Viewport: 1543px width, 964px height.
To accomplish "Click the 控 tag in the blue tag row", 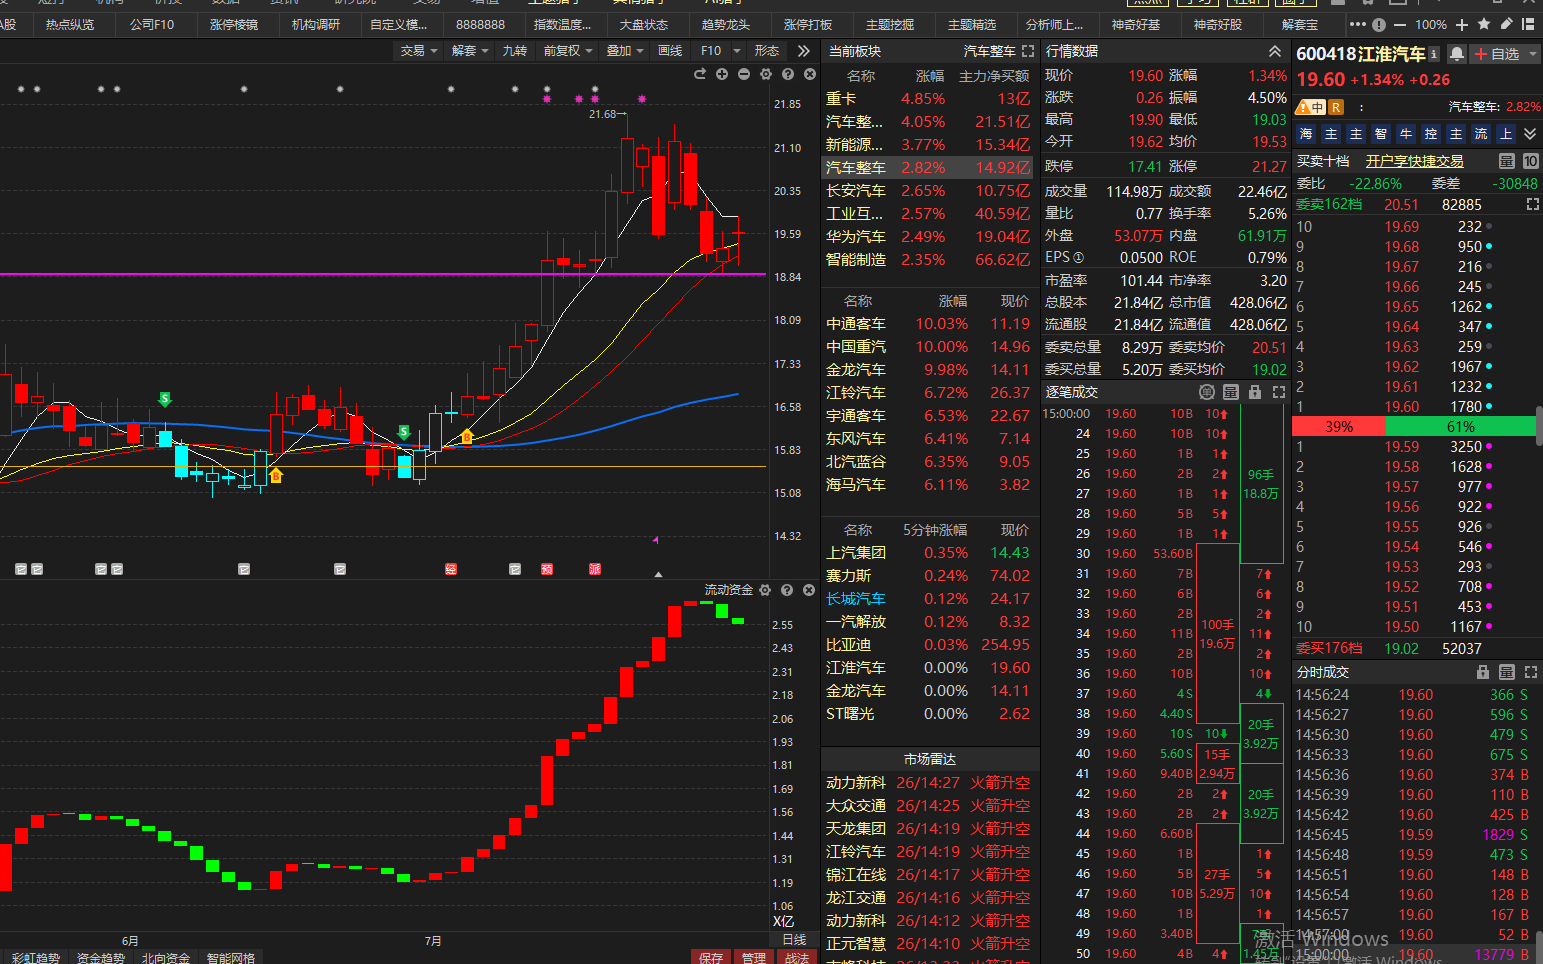I will (1431, 134).
